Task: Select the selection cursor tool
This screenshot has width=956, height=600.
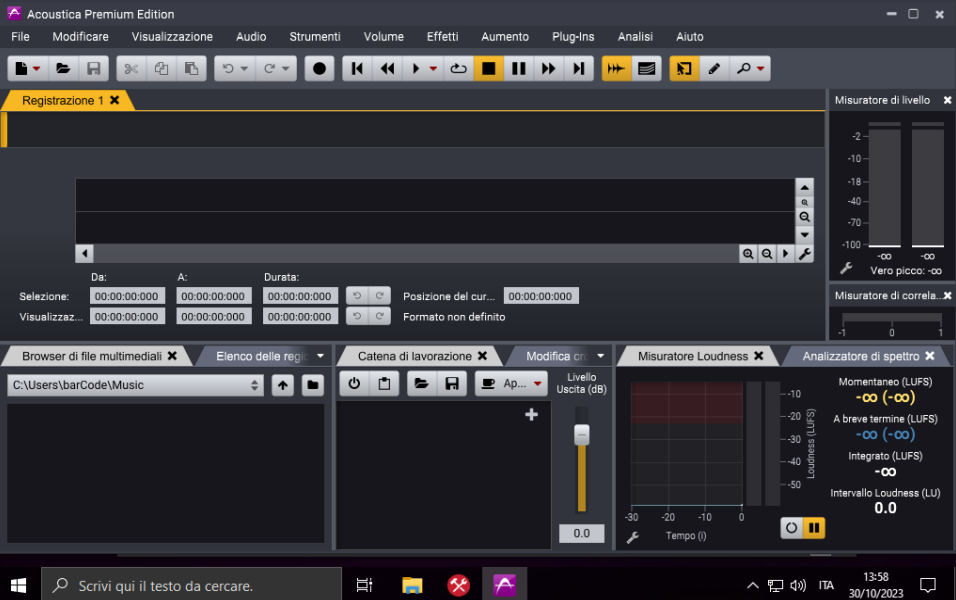Action: click(684, 69)
